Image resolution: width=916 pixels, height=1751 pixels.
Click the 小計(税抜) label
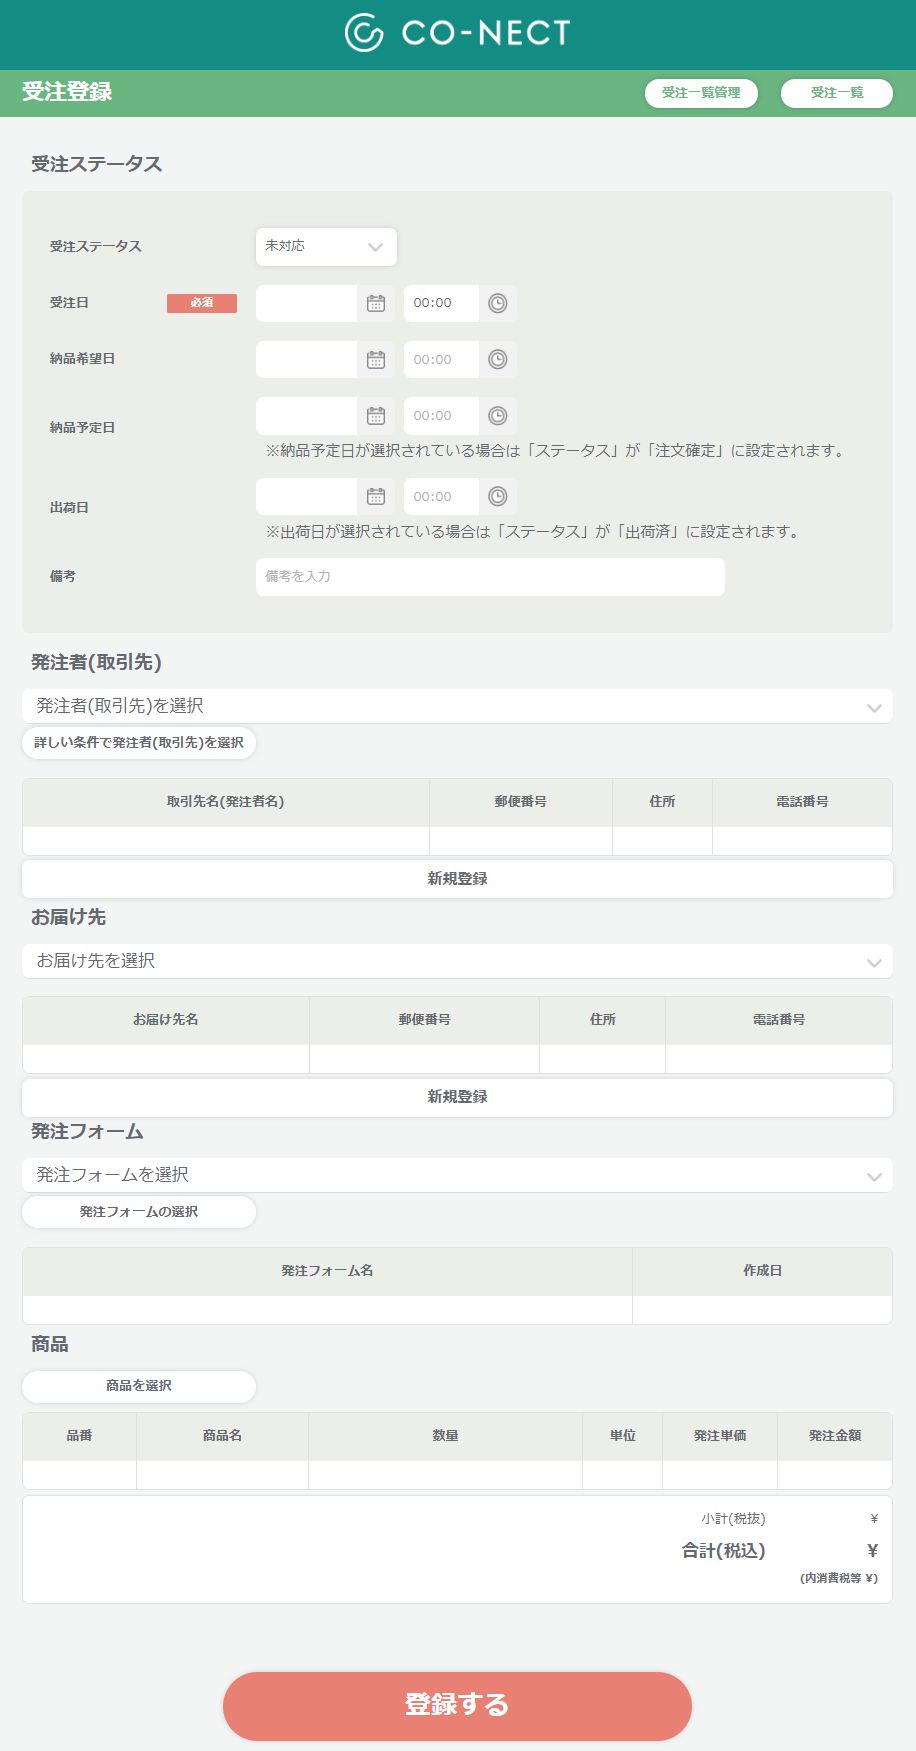point(733,1519)
